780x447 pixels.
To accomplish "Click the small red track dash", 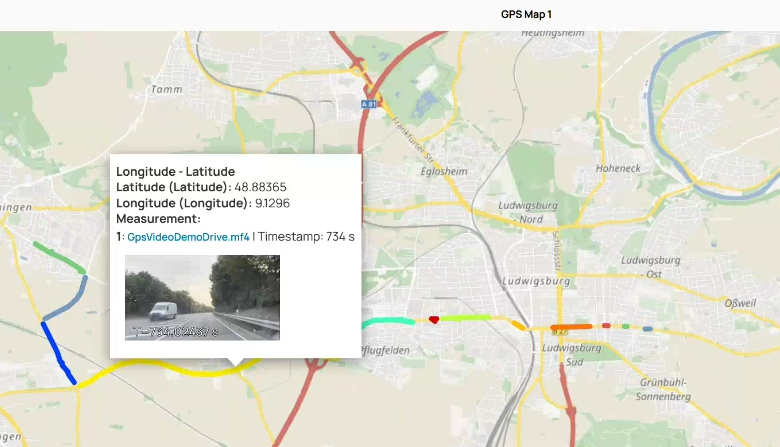I will [x=606, y=326].
